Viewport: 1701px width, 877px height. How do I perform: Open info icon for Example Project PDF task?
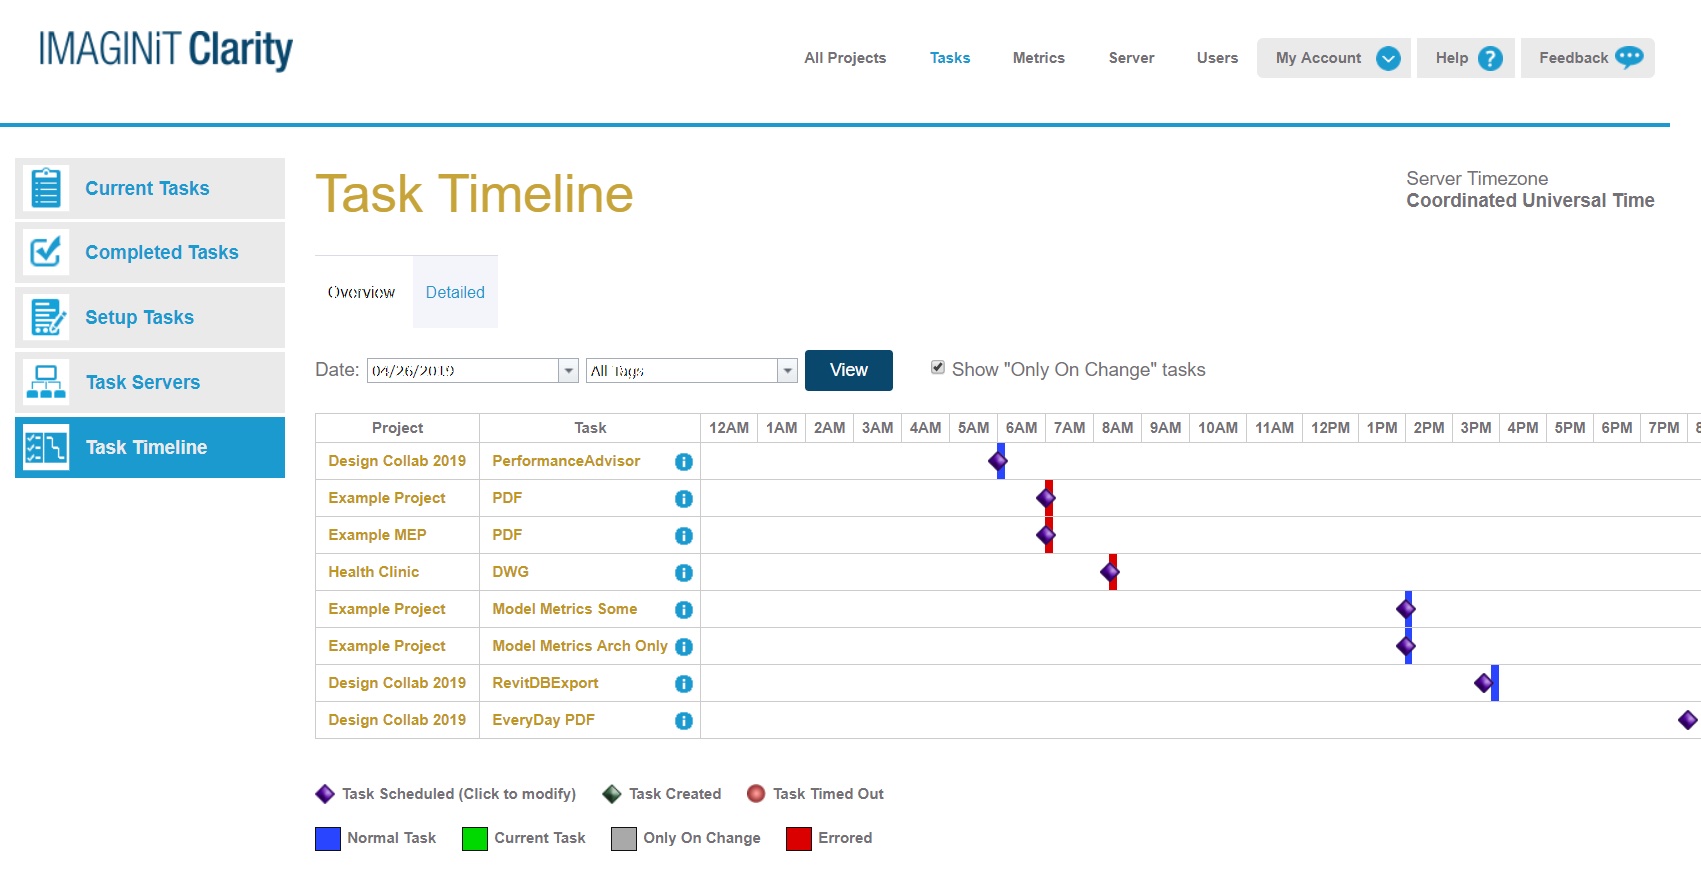[x=684, y=499]
